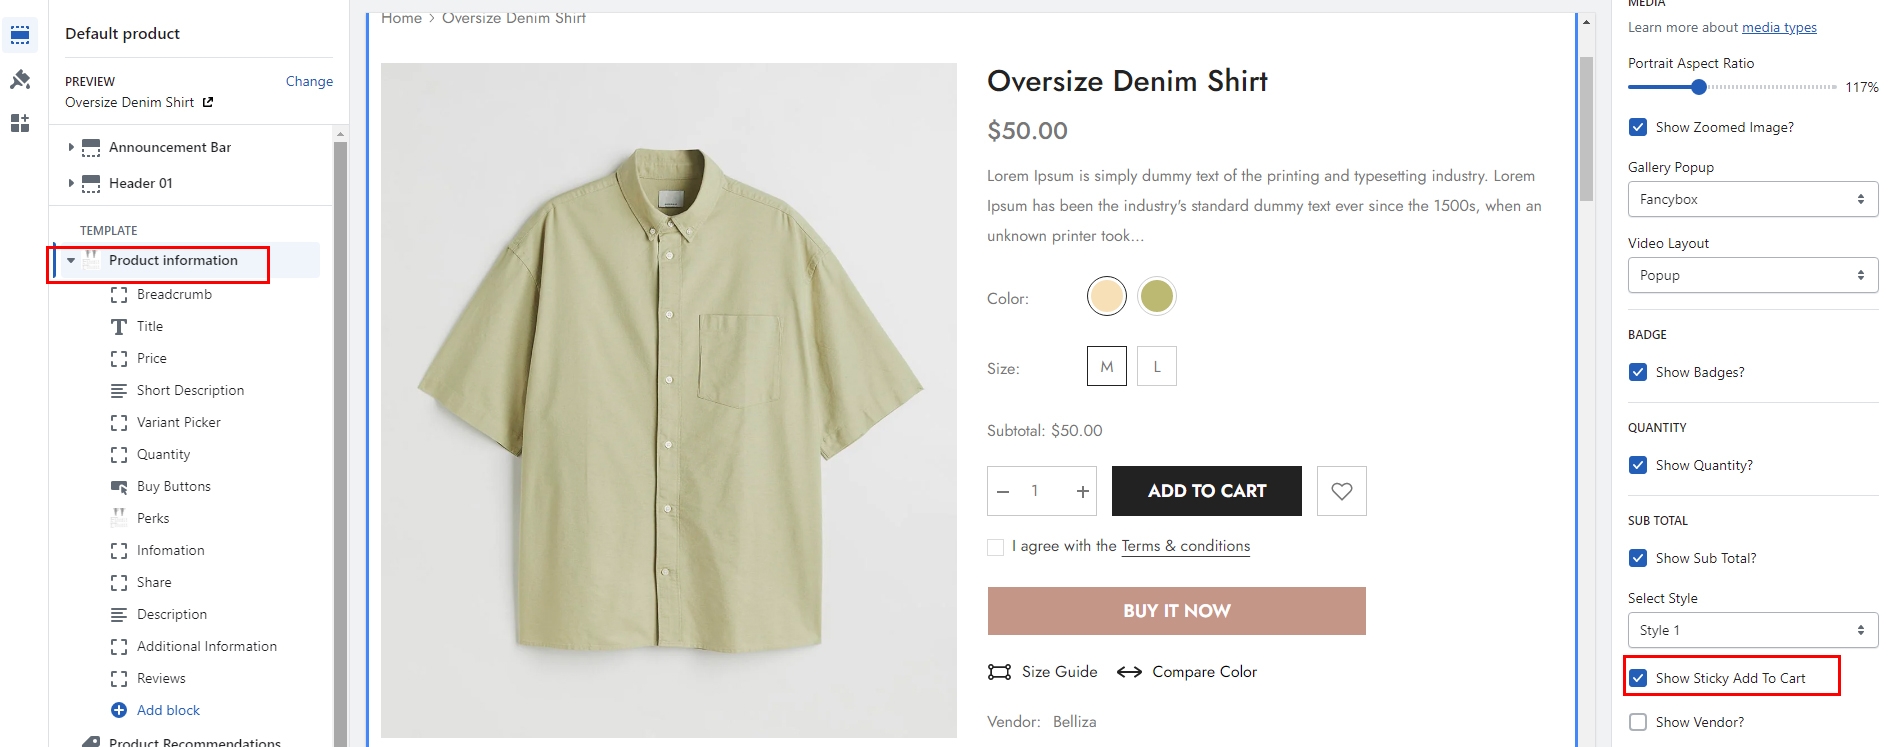
Task: Enable the Show Vendor checkbox
Action: pos(1638,722)
